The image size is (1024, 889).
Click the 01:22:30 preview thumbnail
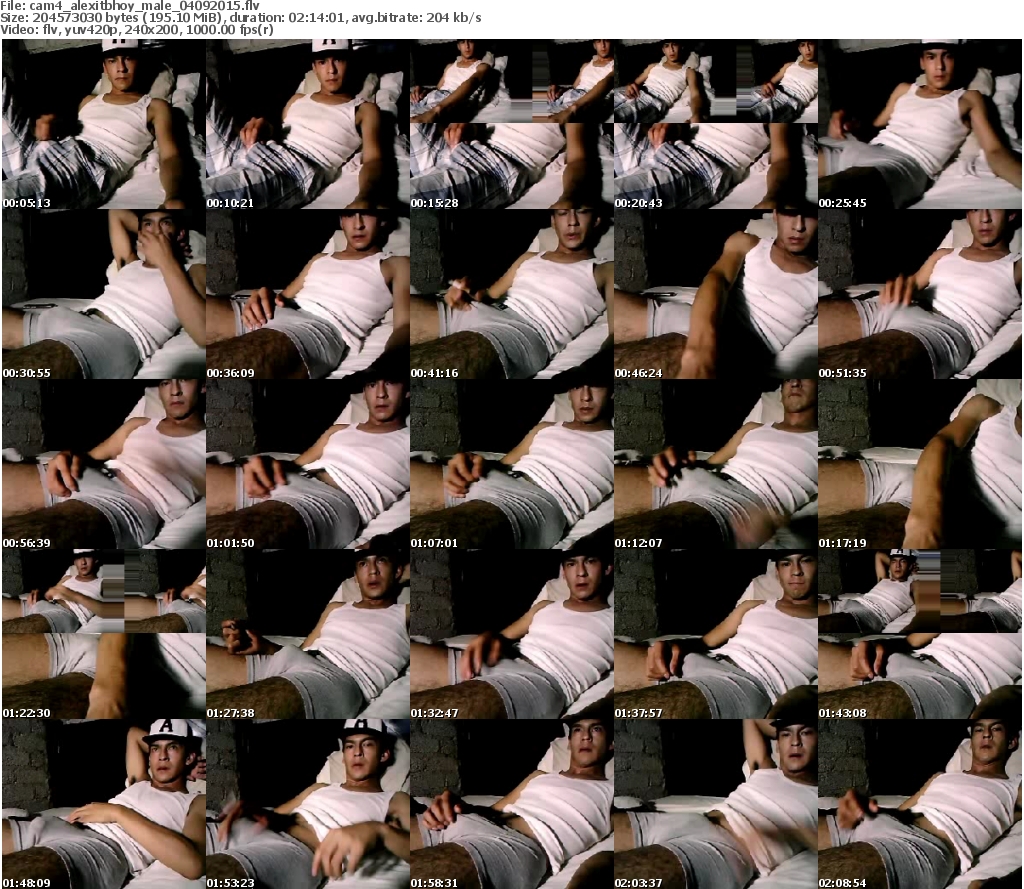pyautogui.click(x=104, y=634)
